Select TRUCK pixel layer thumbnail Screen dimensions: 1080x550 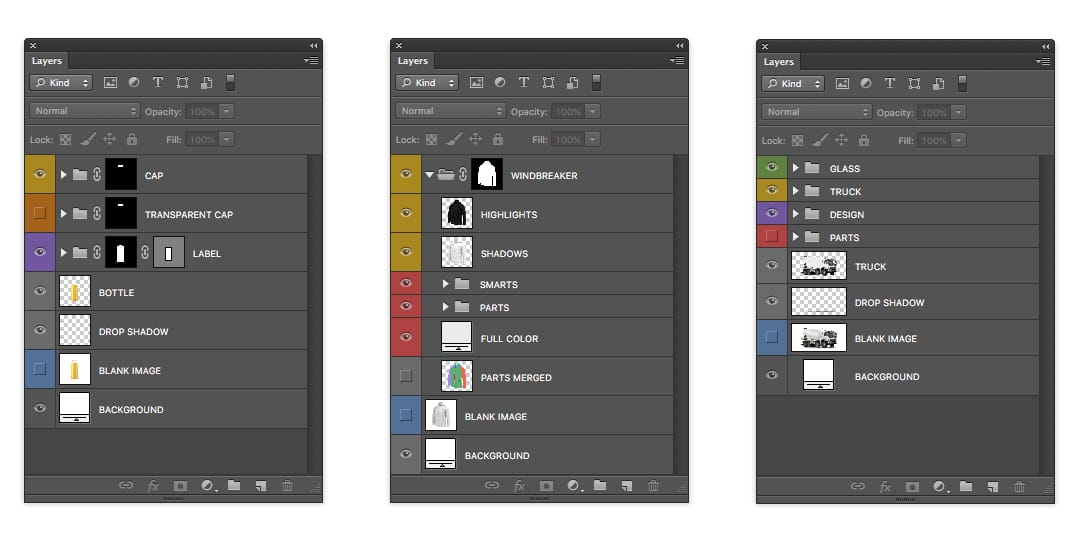tap(818, 266)
